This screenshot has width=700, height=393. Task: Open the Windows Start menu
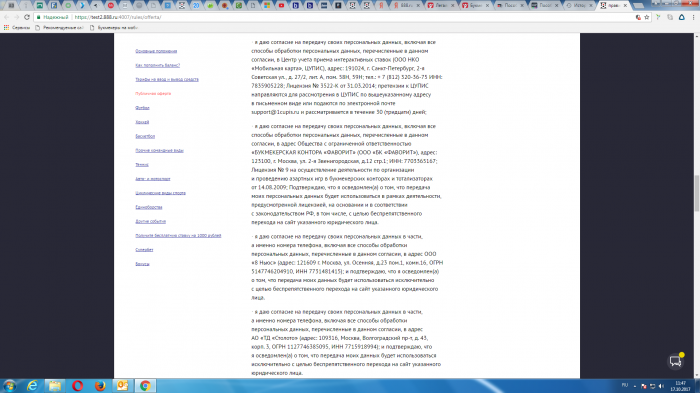(x=9, y=385)
